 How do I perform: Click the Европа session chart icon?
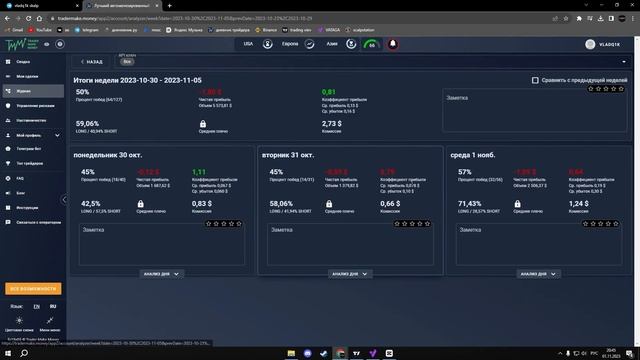(309, 44)
